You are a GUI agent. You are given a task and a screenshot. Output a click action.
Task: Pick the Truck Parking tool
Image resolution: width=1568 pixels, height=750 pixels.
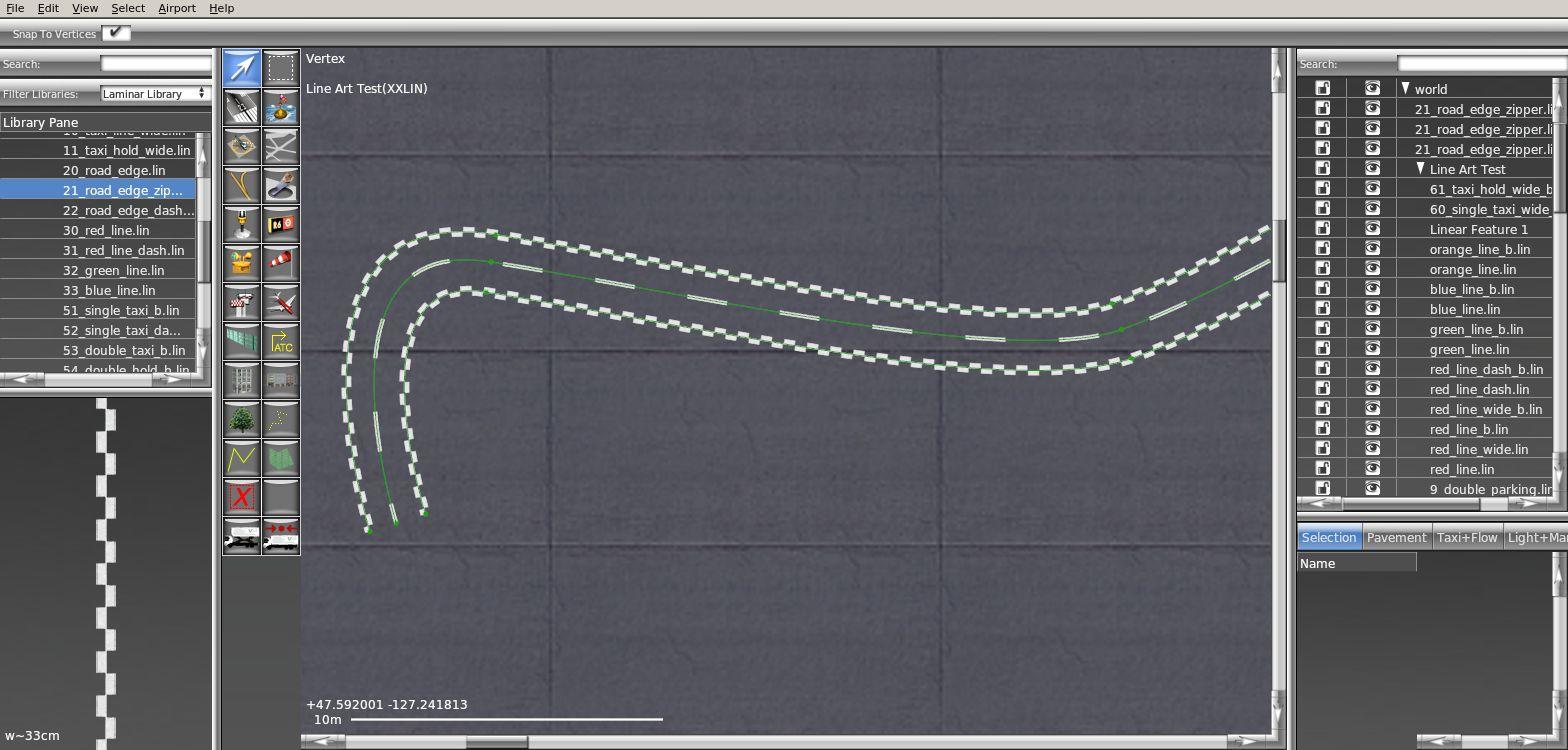pyautogui.click(x=241, y=536)
